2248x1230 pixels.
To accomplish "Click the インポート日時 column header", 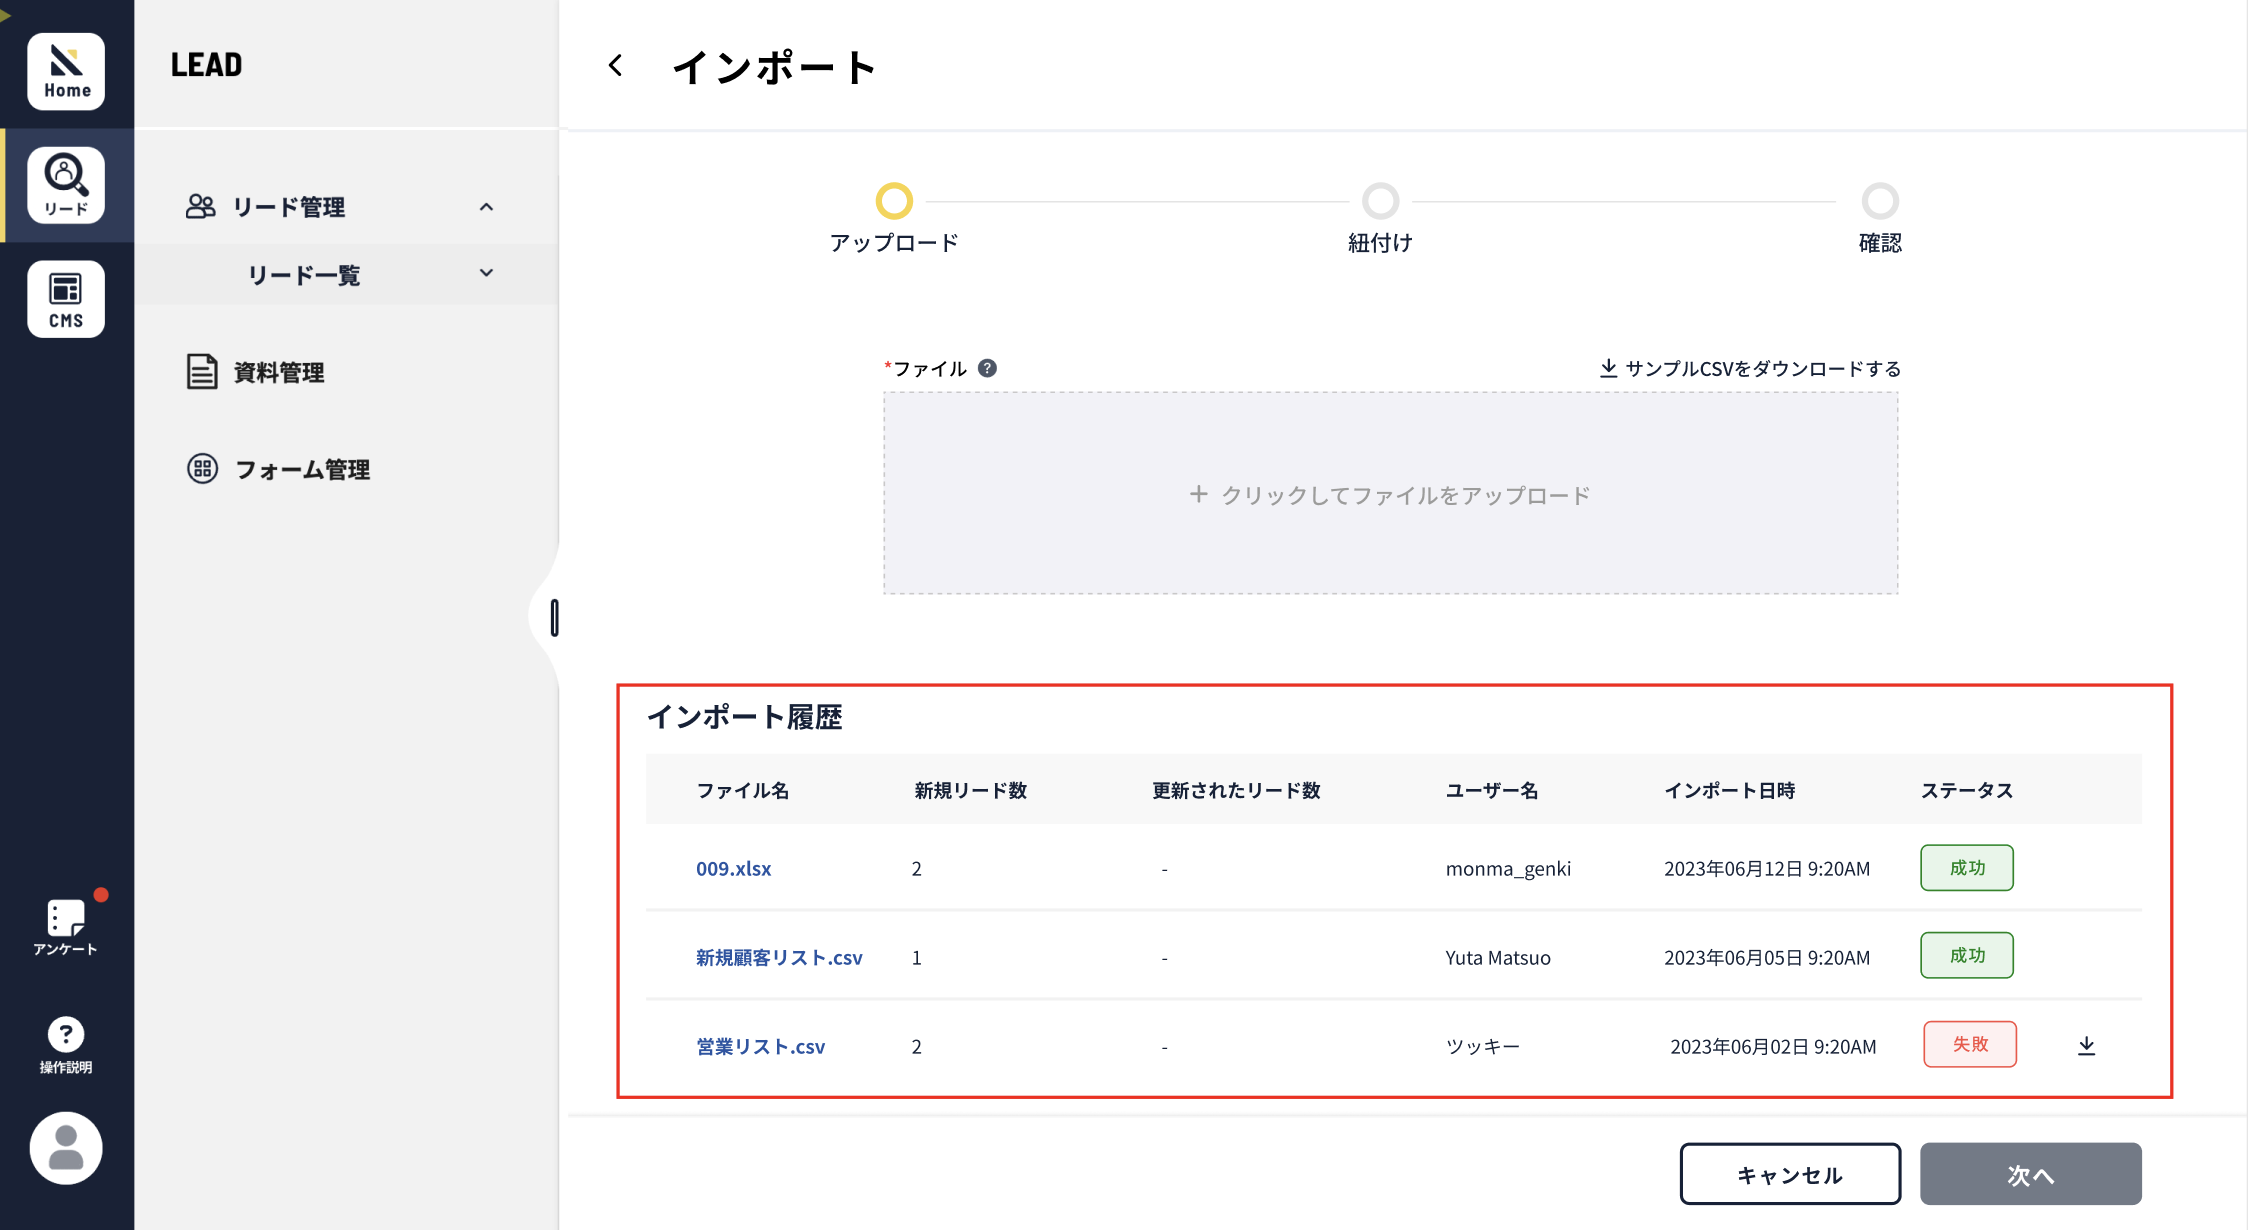I will coord(1729,790).
